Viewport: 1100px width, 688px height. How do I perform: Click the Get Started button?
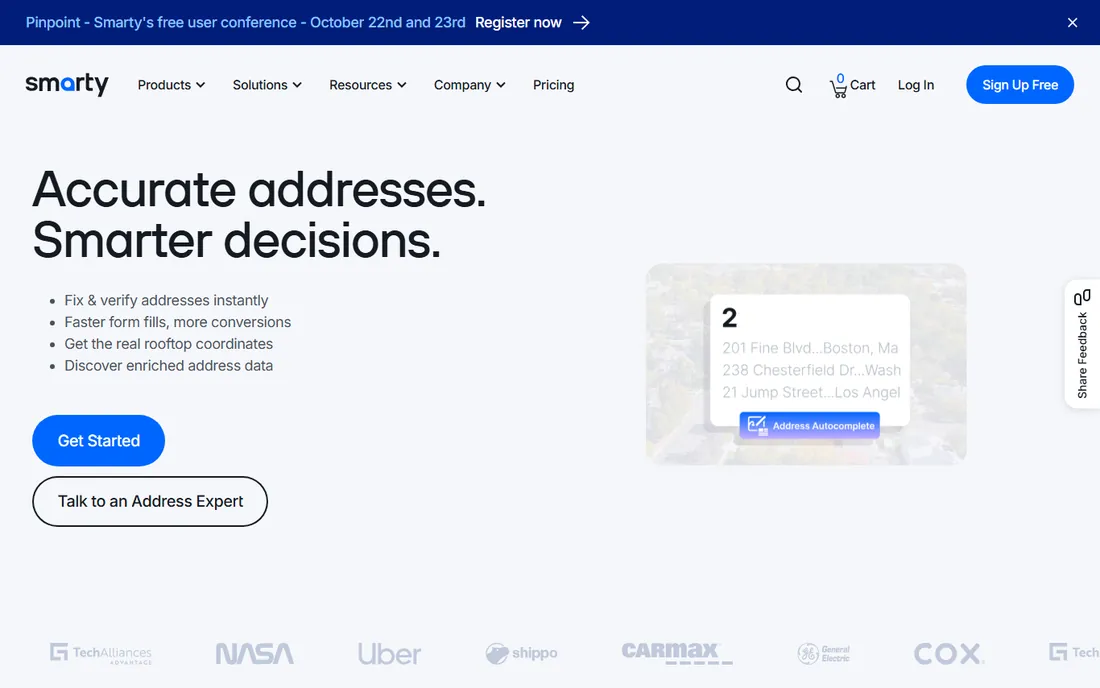(98, 440)
